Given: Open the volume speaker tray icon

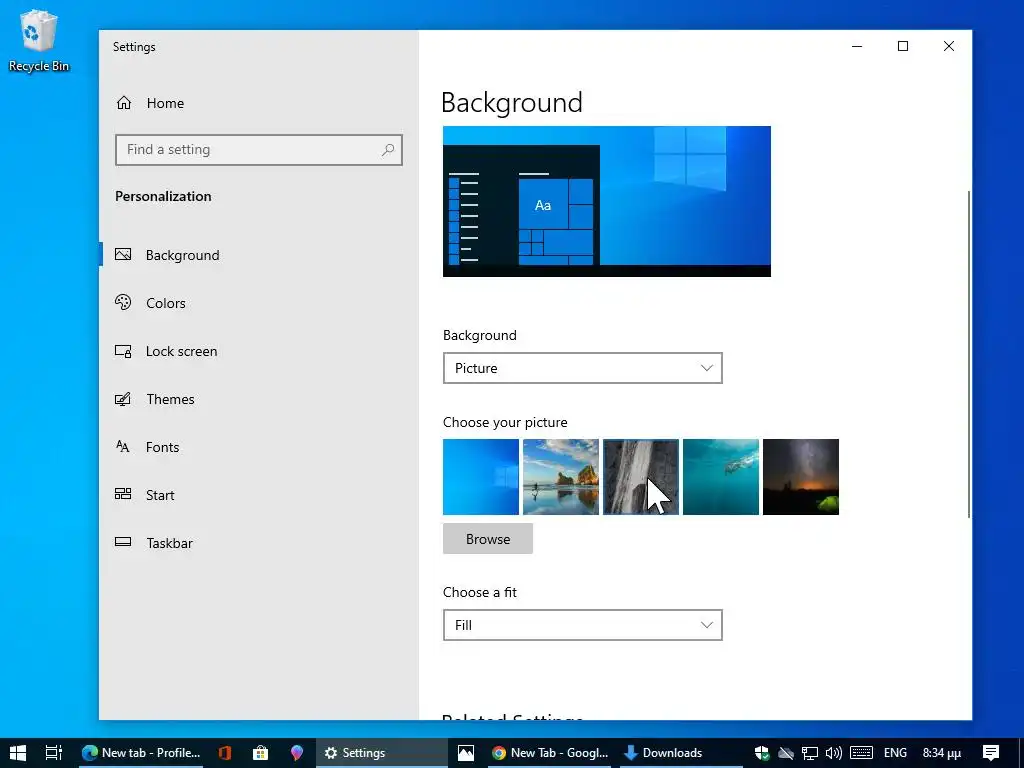Looking at the screenshot, I should tap(834, 753).
